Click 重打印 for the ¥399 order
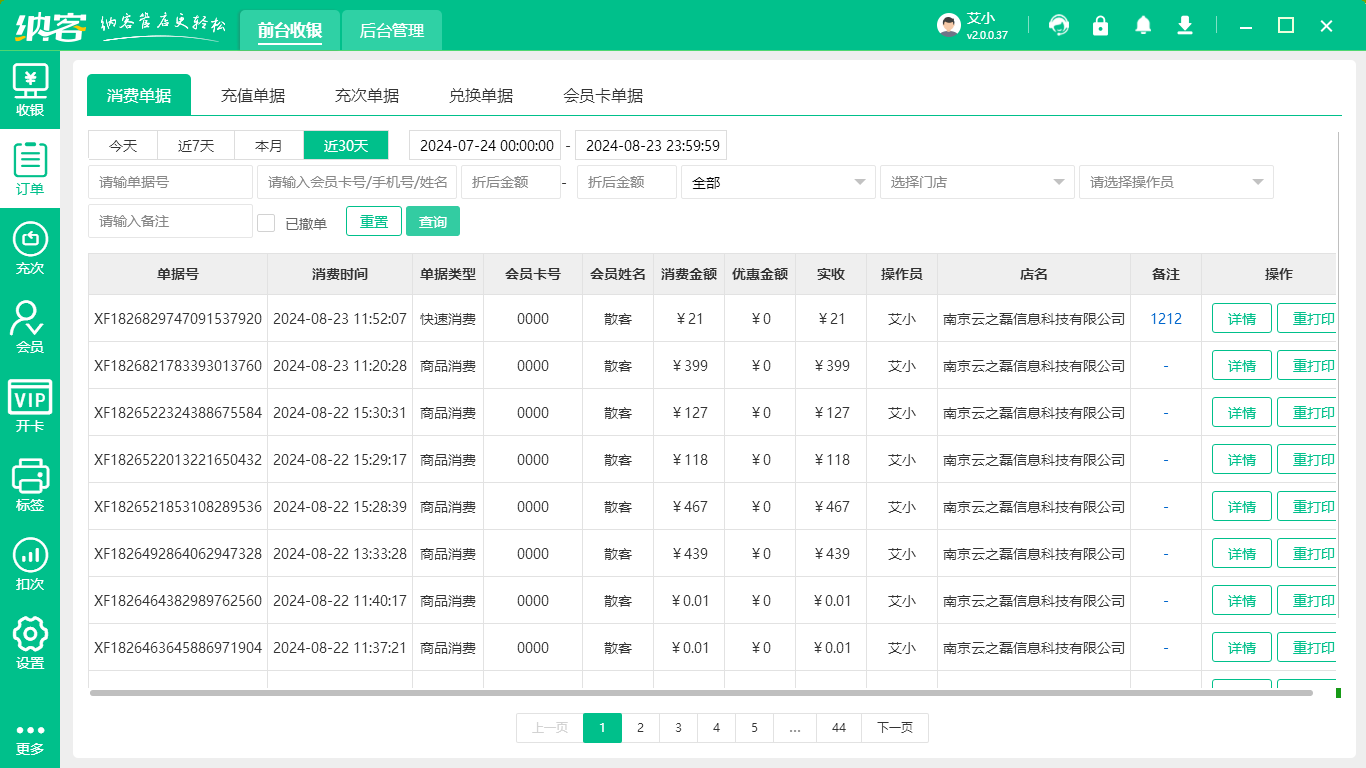Image resolution: width=1366 pixels, height=768 pixels. click(x=1307, y=365)
